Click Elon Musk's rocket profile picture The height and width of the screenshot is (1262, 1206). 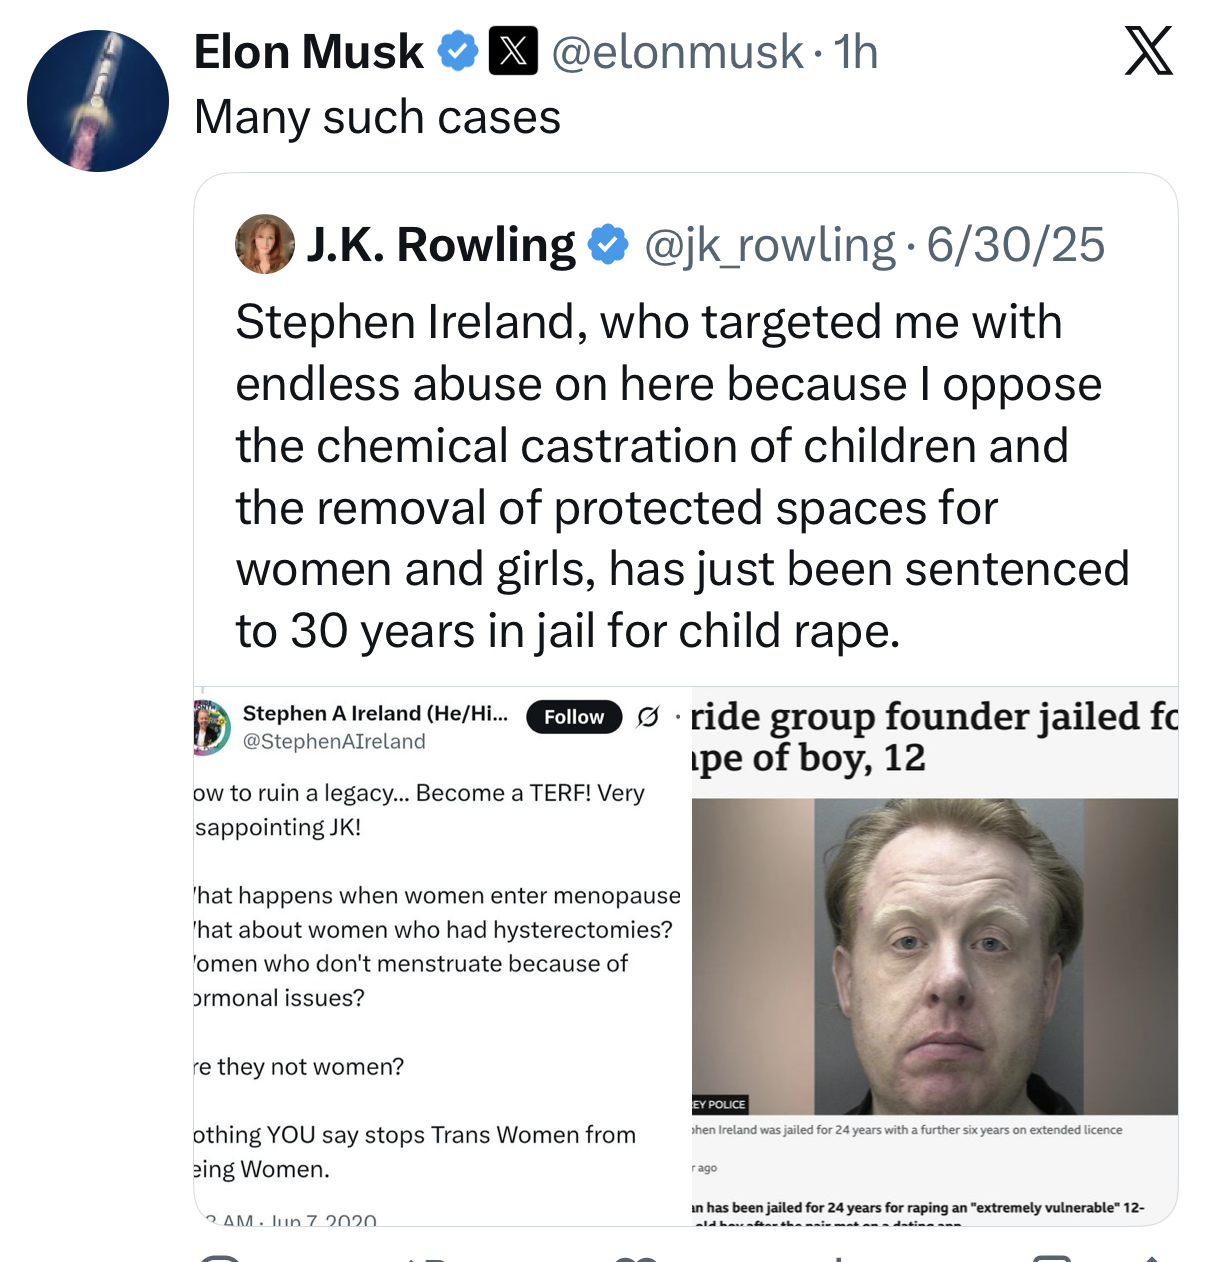point(98,99)
